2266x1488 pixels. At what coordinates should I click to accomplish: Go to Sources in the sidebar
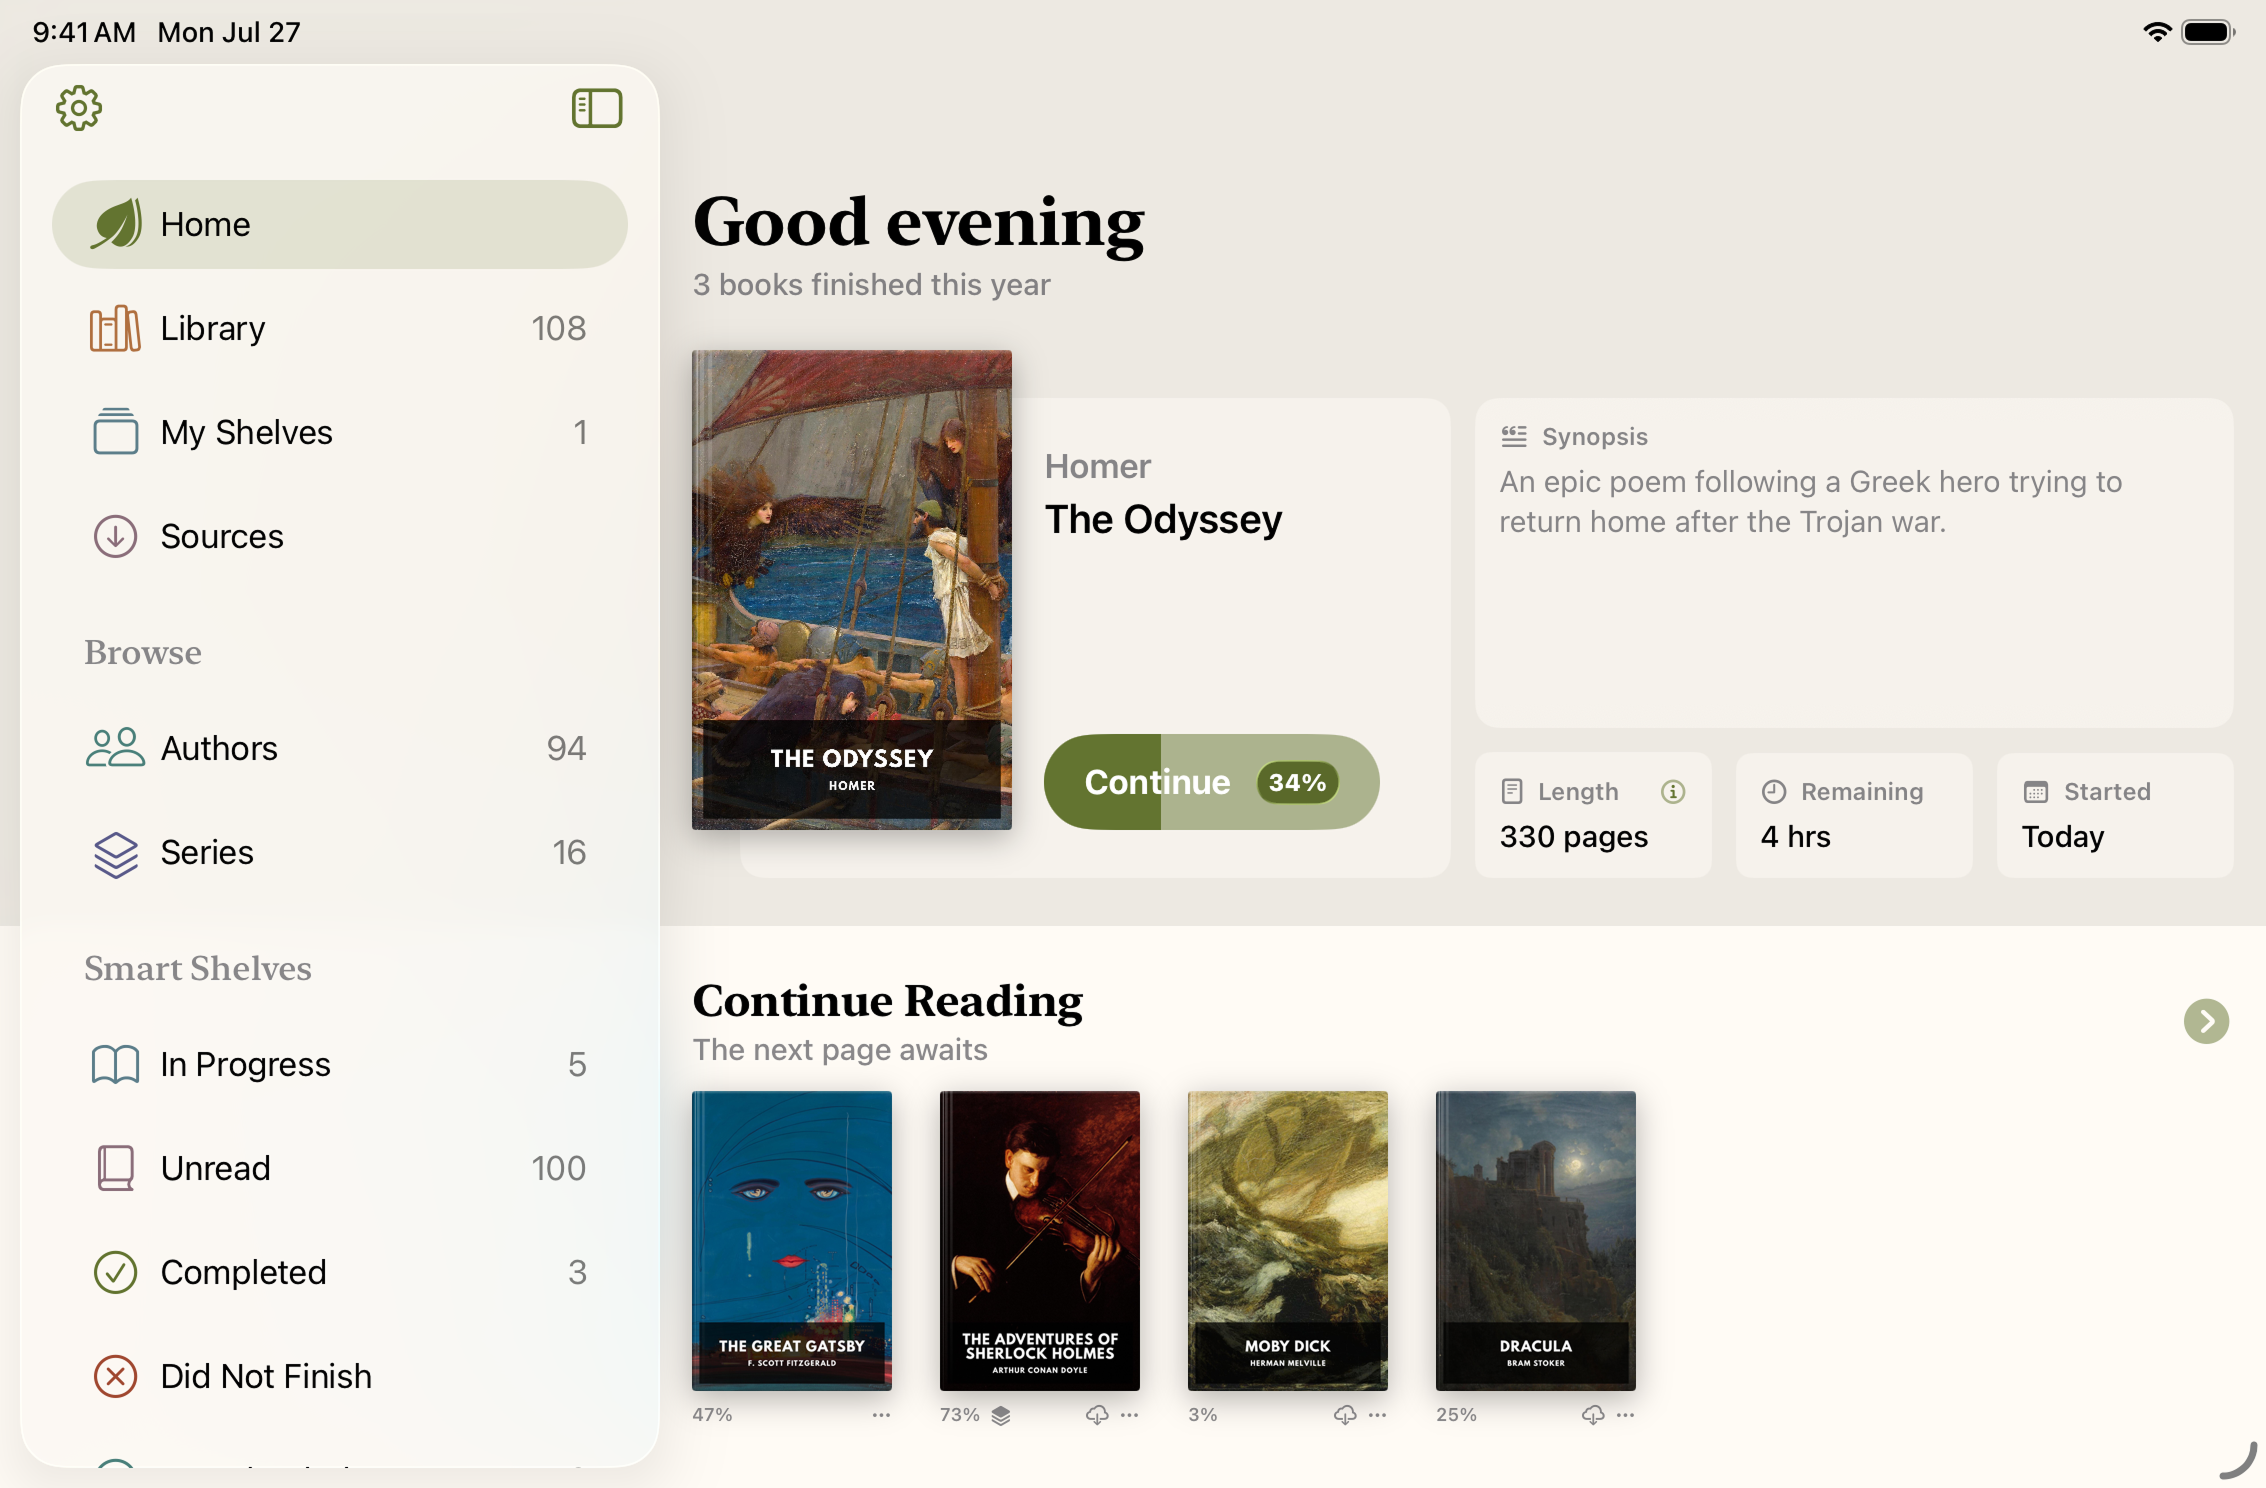340,536
